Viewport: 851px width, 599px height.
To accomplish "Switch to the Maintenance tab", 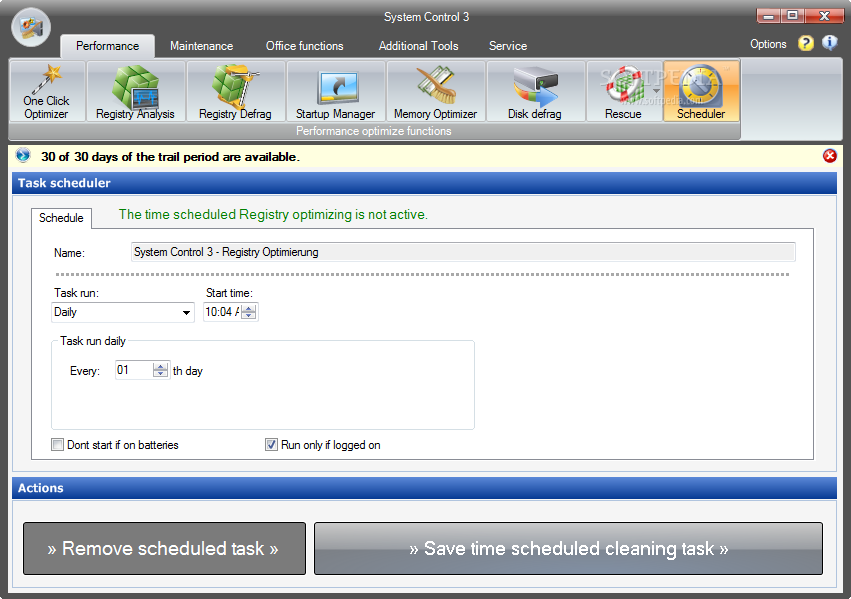I will click(x=201, y=46).
